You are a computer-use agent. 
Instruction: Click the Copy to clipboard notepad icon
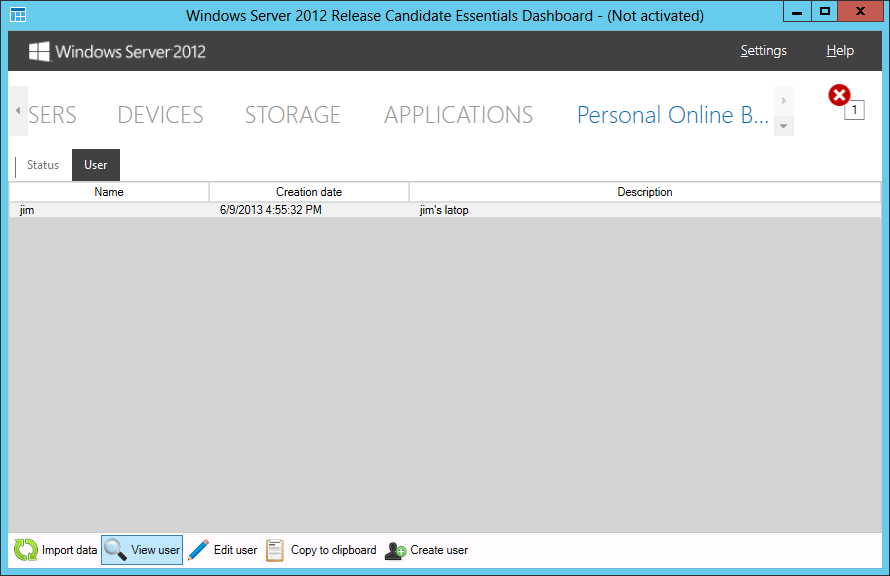pos(275,550)
